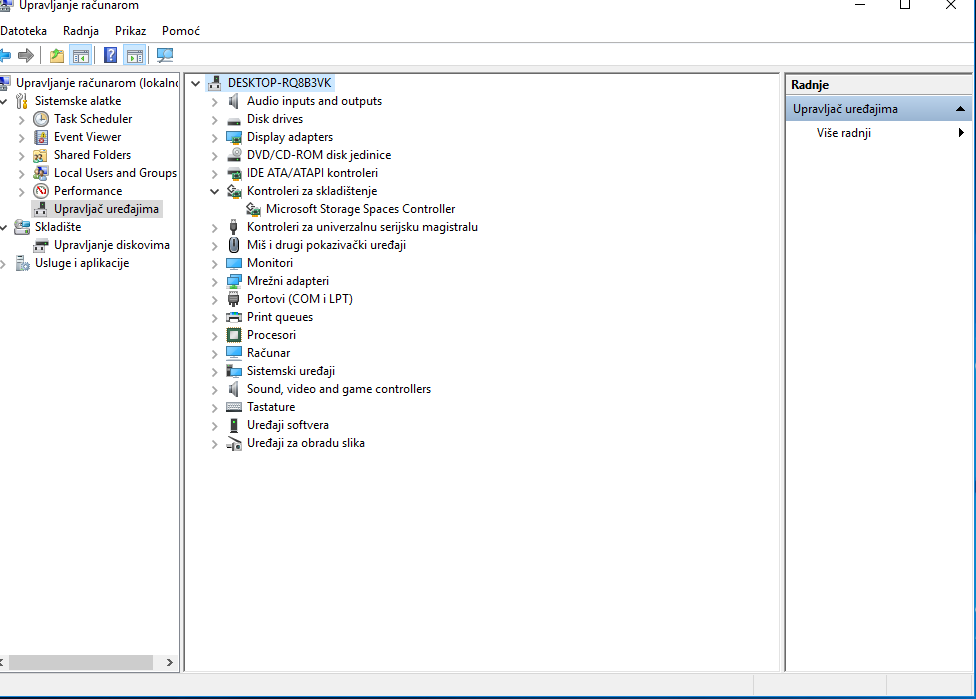This screenshot has height=699, width=976.
Task: Expand the Local Users and Groups node
Action: point(22,174)
